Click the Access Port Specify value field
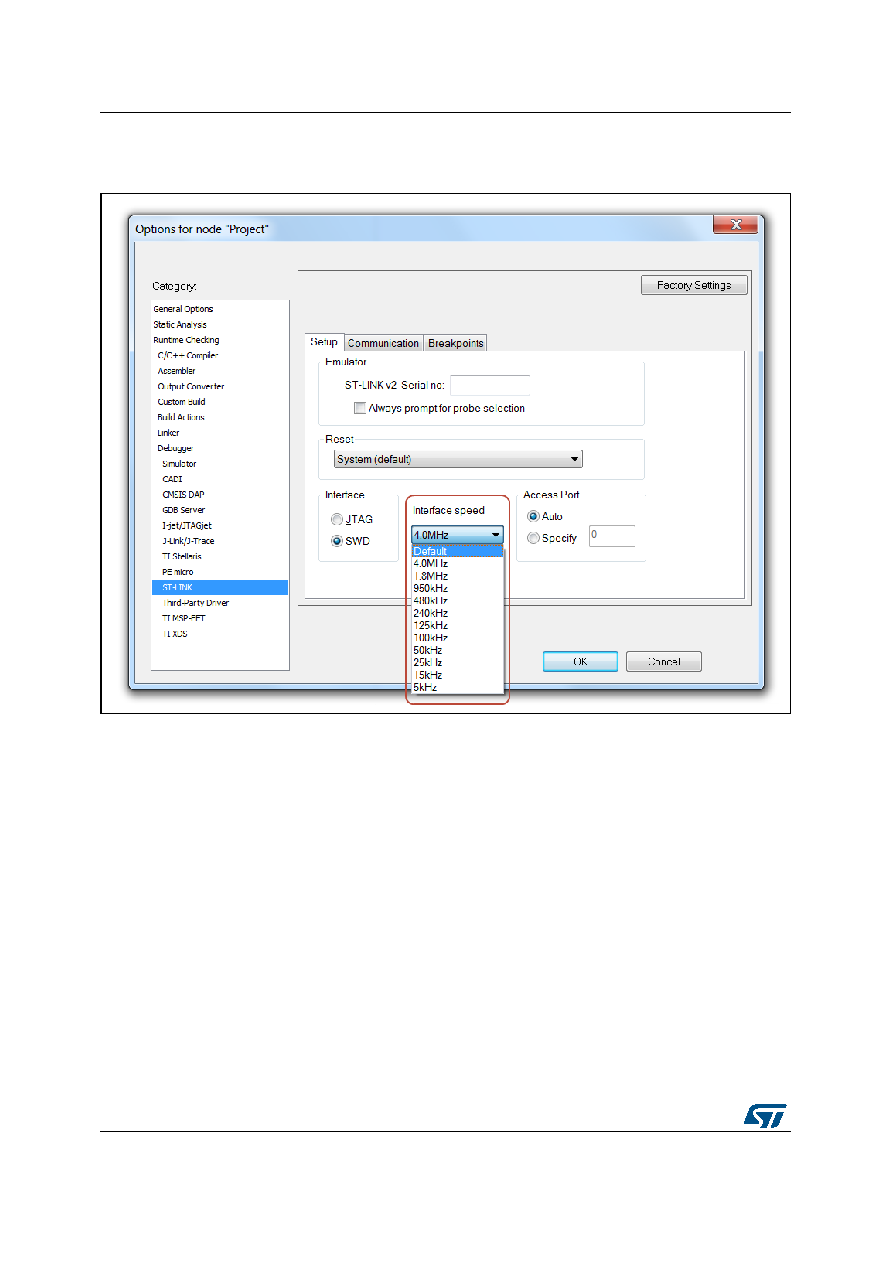The height and width of the screenshot is (1263, 892). coord(612,536)
